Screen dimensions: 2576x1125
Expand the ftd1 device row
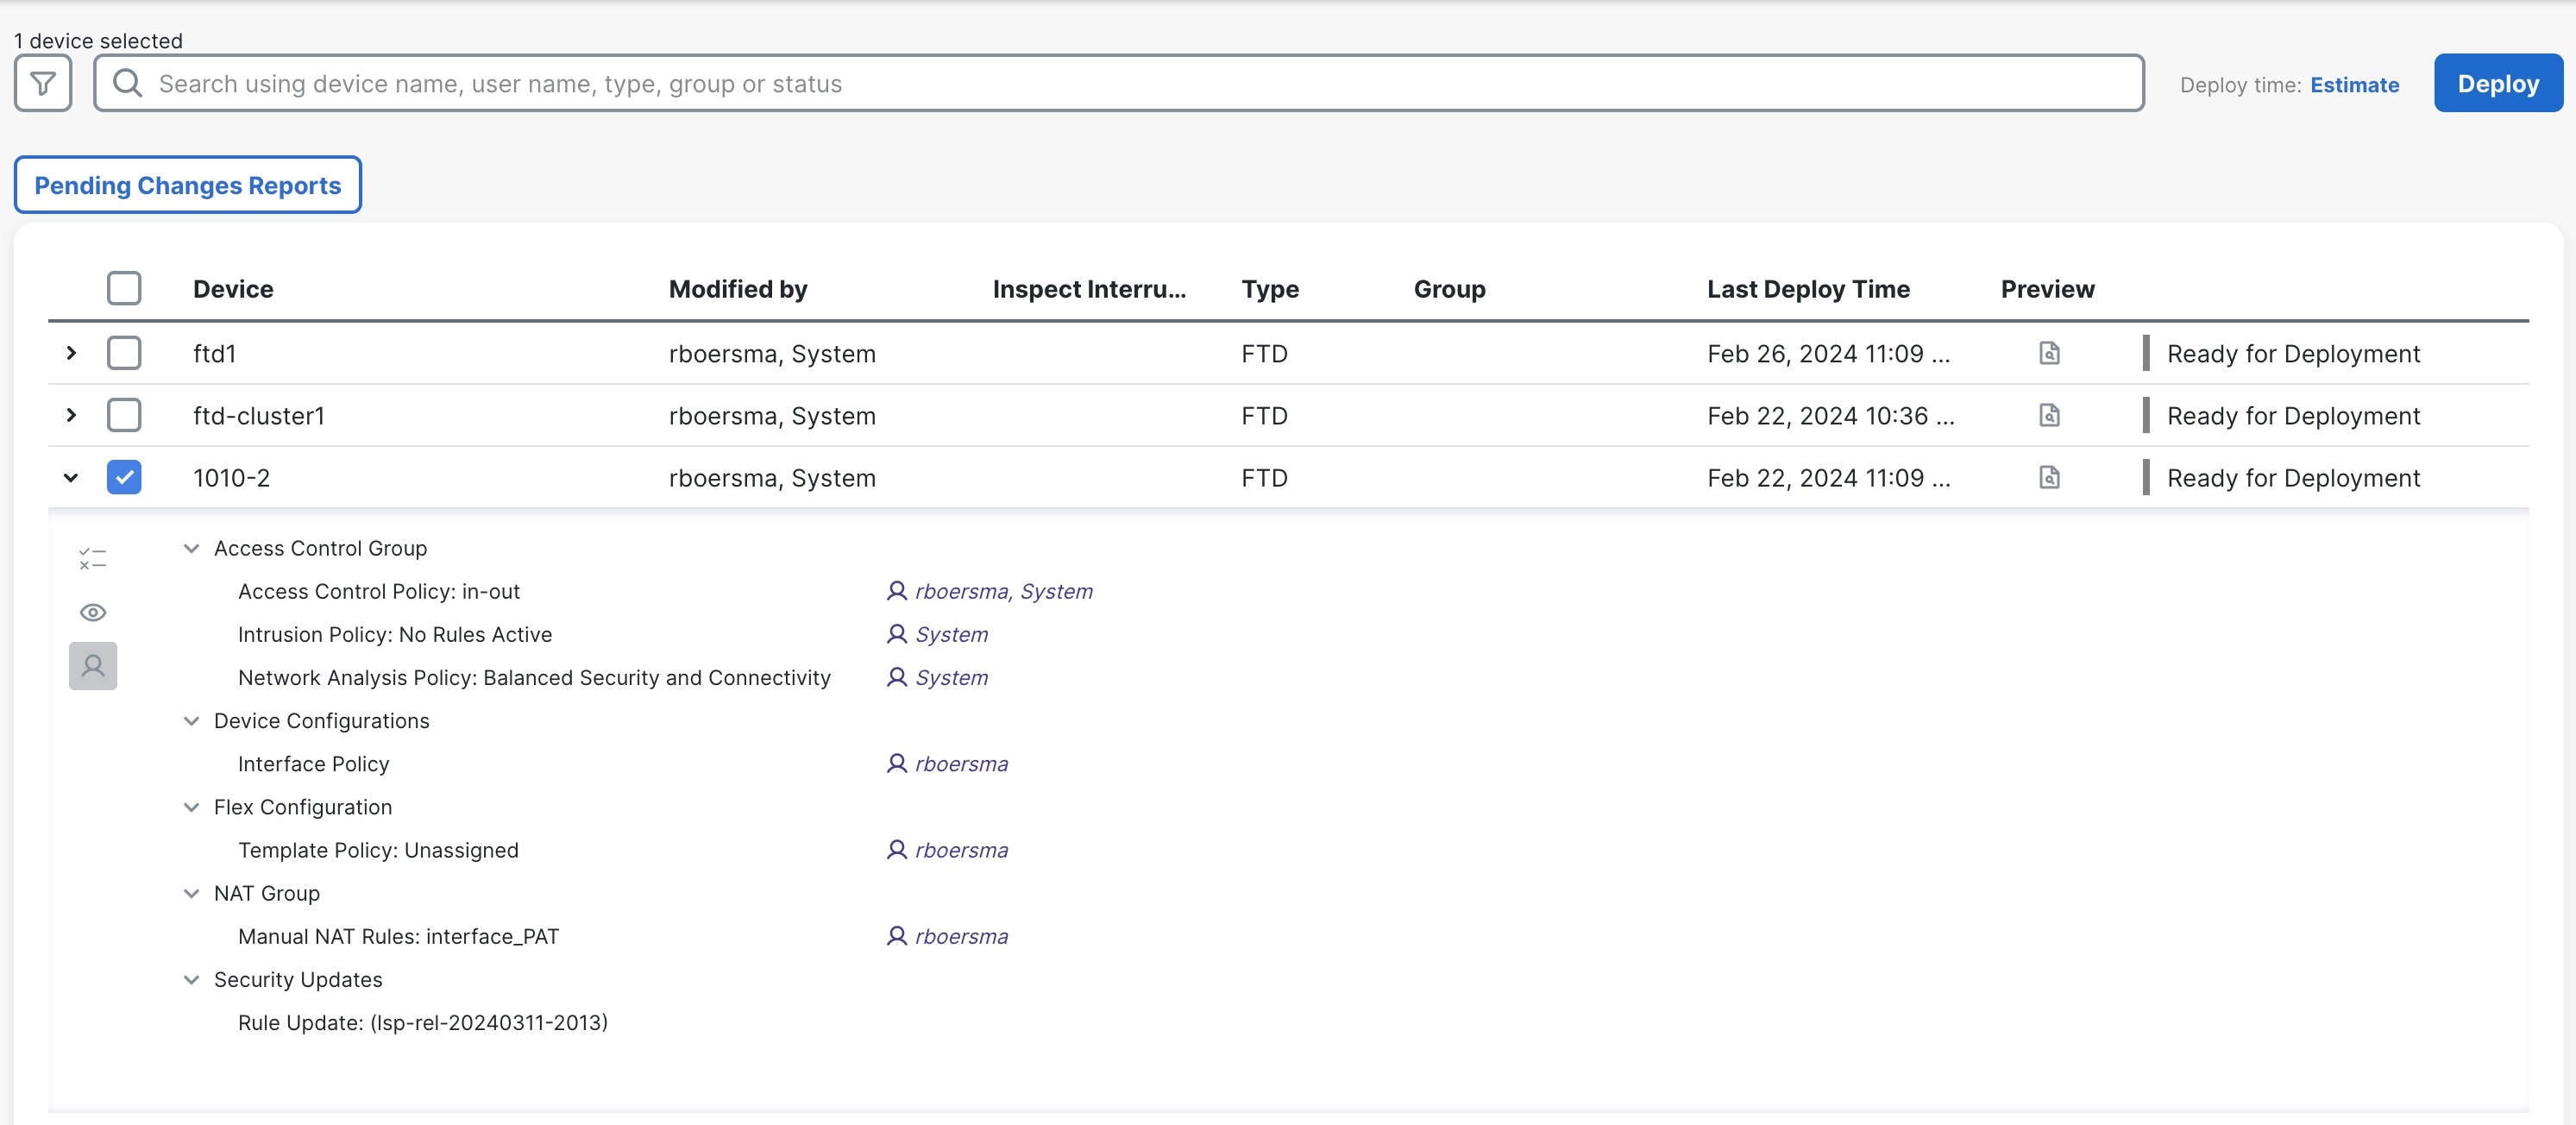[69, 351]
